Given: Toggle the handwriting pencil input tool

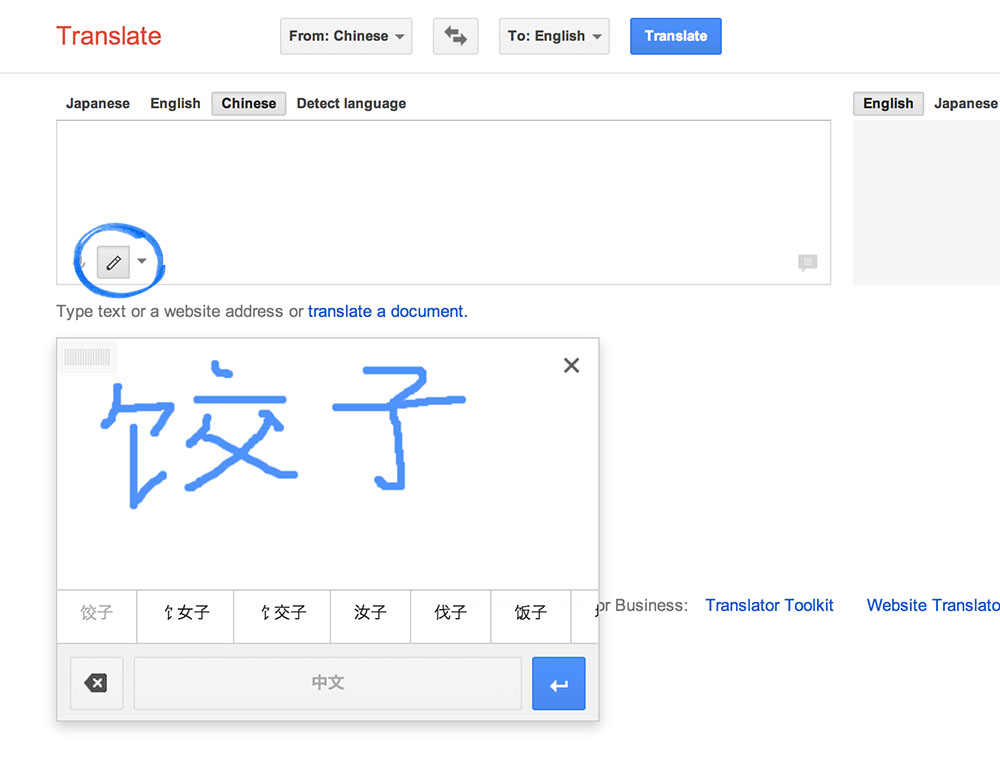Looking at the screenshot, I should pos(114,262).
